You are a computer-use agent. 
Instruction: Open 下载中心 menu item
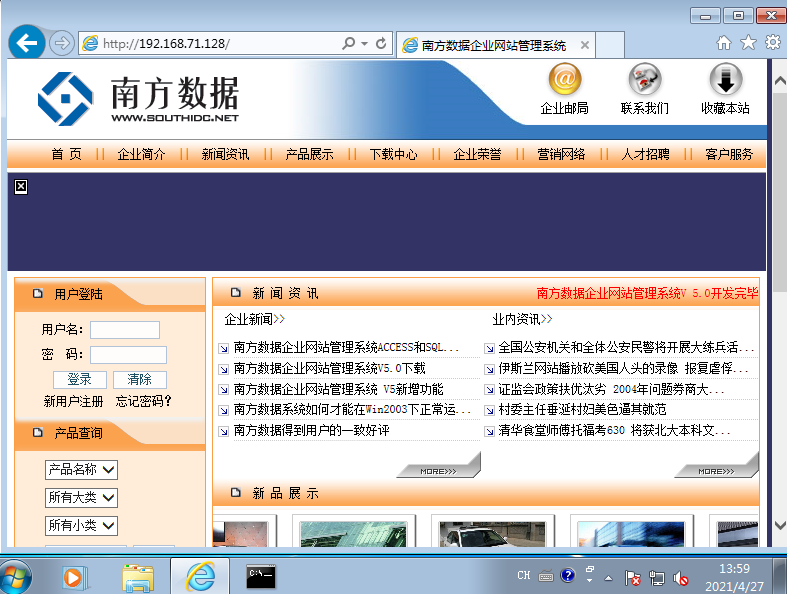point(393,154)
